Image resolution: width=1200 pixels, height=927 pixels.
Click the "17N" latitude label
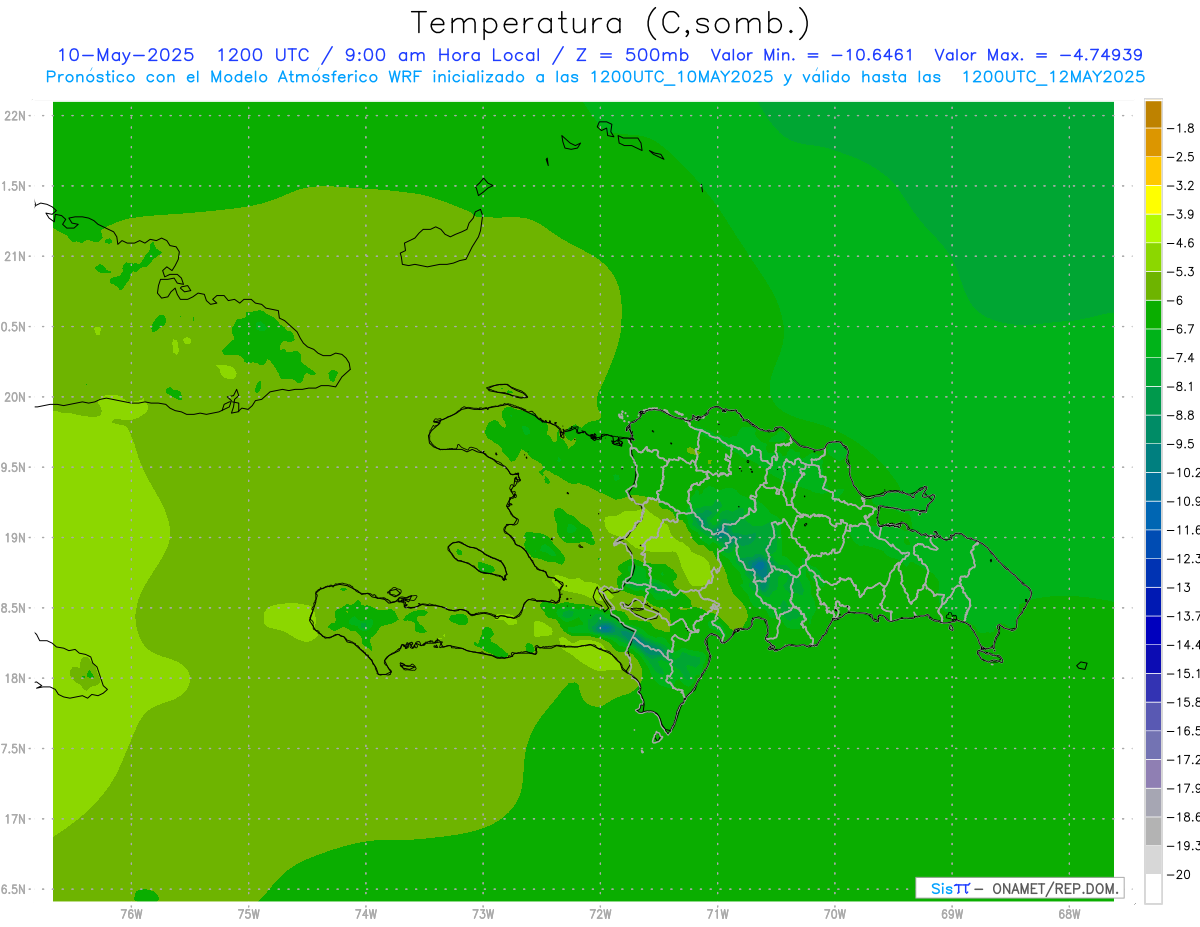[x=15, y=818]
